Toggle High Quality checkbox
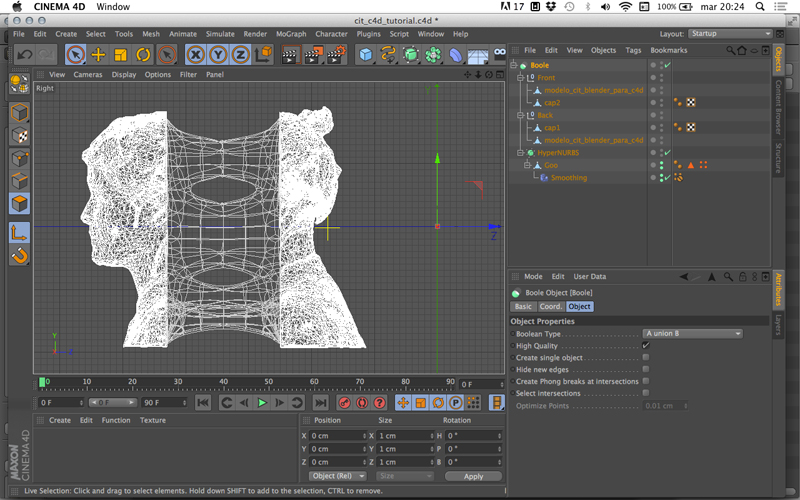The width and height of the screenshot is (800, 500). [646, 345]
